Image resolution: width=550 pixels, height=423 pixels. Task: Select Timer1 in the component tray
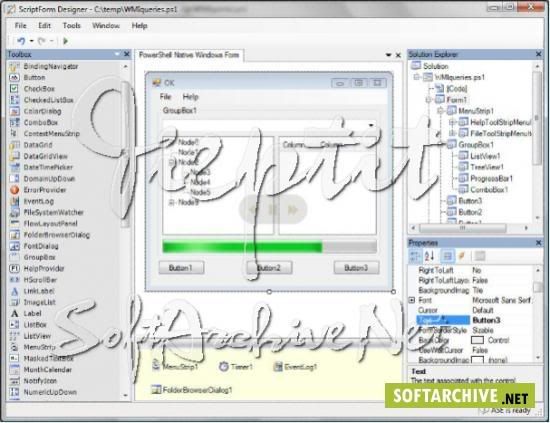[236, 367]
